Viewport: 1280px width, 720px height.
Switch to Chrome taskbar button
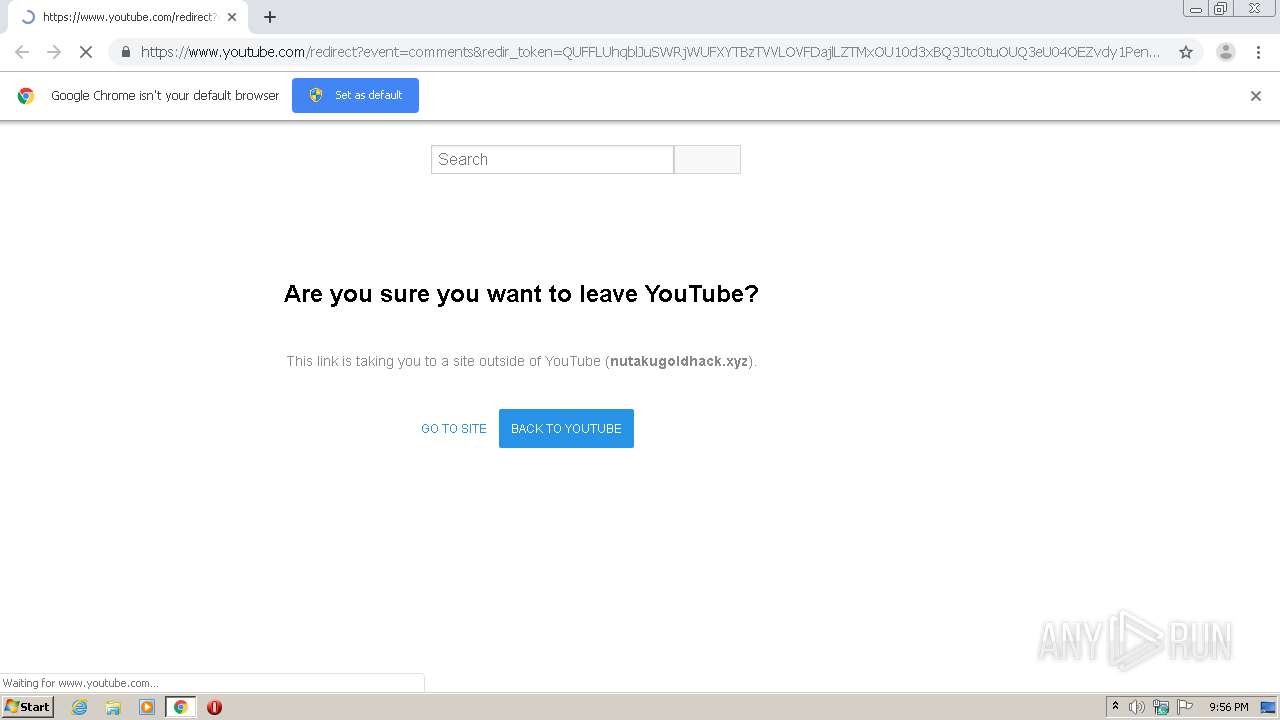point(180,707)
